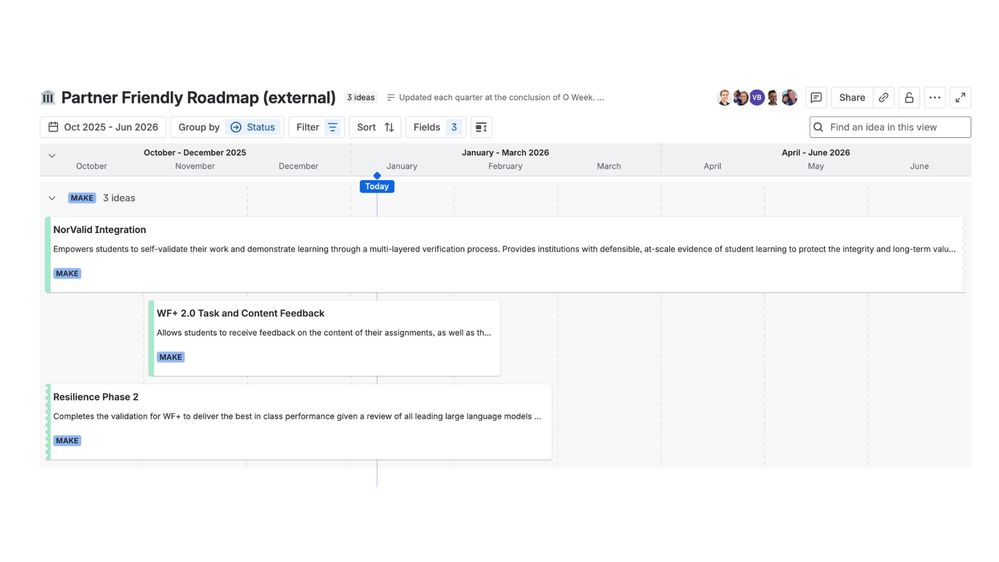
Task: Click the Share button
Action: point(852,97)
